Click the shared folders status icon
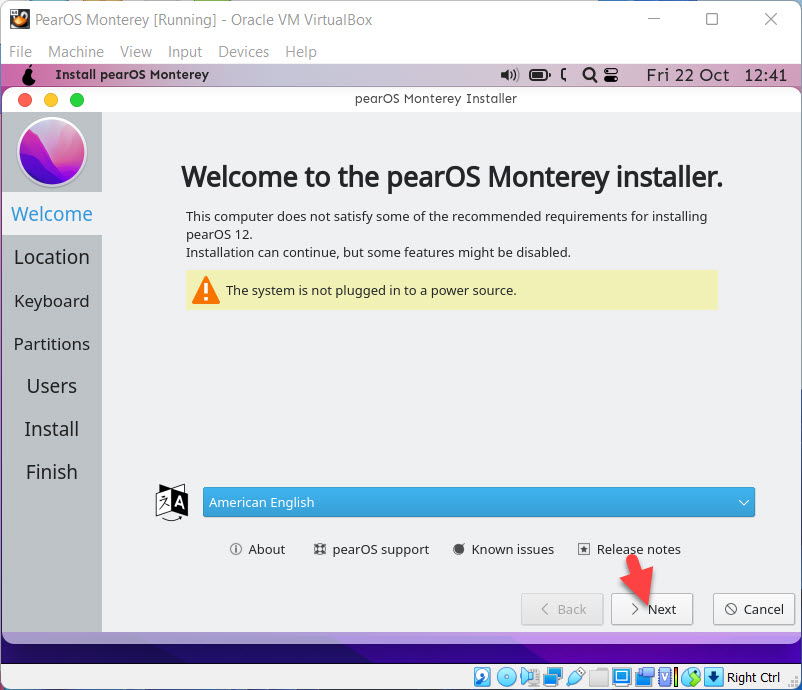802x690 pixels. click(x=598, y=677)
